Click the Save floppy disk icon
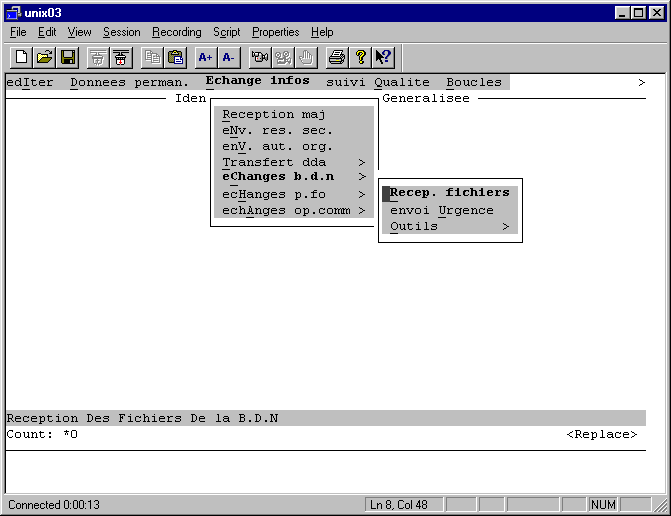The height and width of the screenshot is (516, 671). click(68, 57)
